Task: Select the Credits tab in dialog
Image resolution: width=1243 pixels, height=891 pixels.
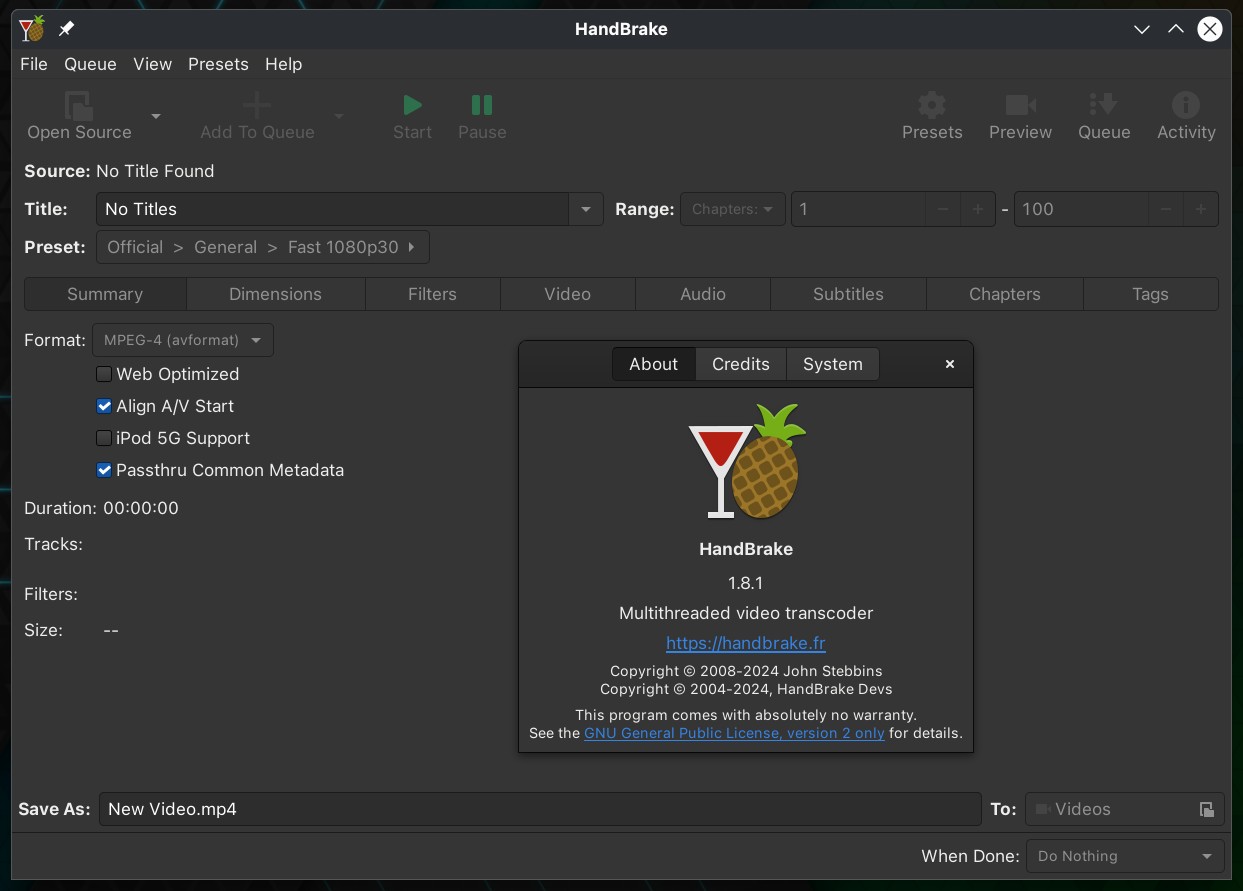Action: (741, 364)
